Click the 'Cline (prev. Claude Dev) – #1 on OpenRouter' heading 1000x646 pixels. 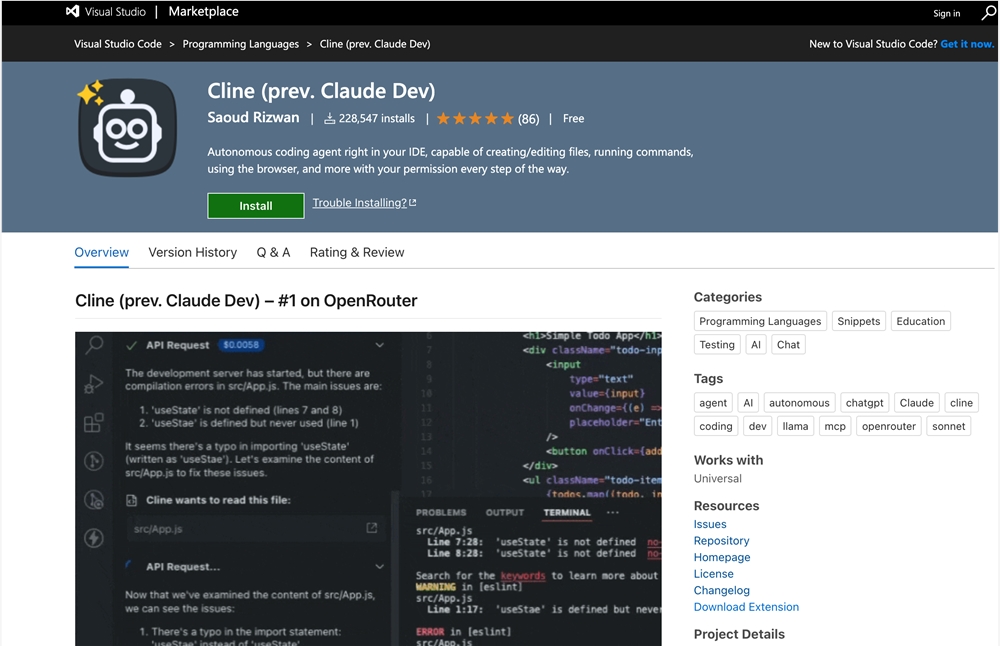(246, 300)
